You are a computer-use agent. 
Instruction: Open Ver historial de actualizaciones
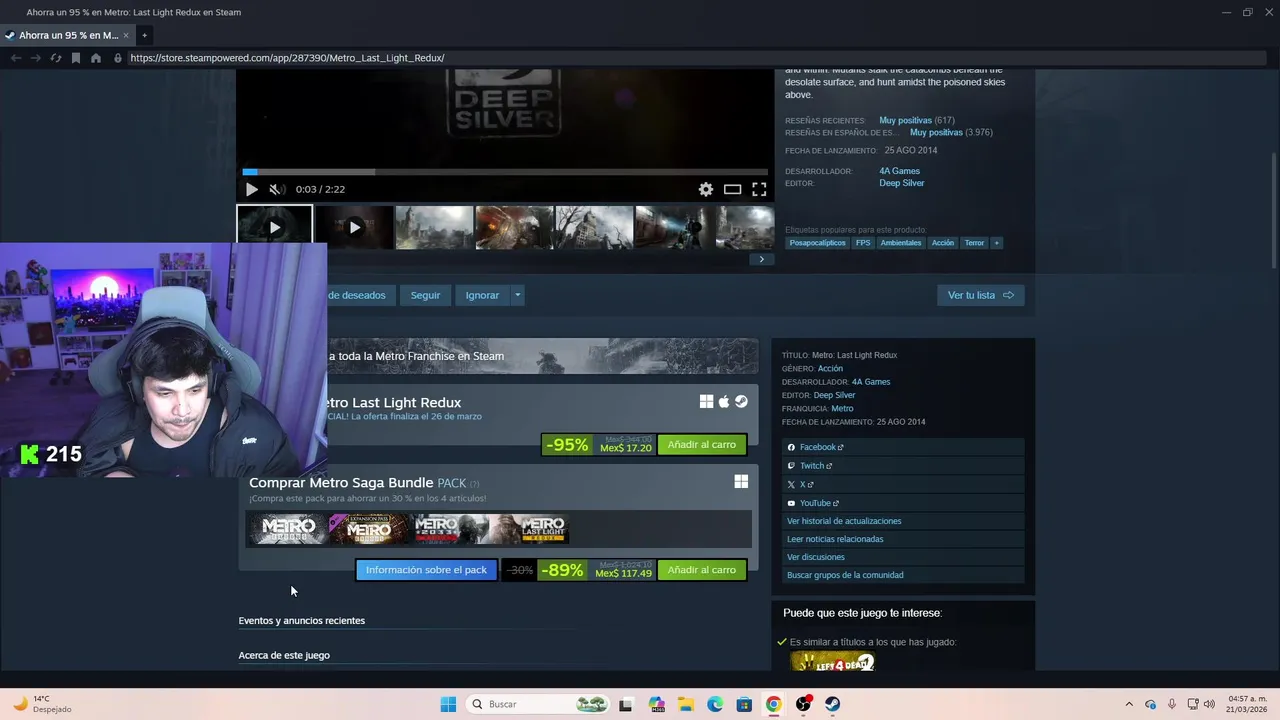coord(903,521)
